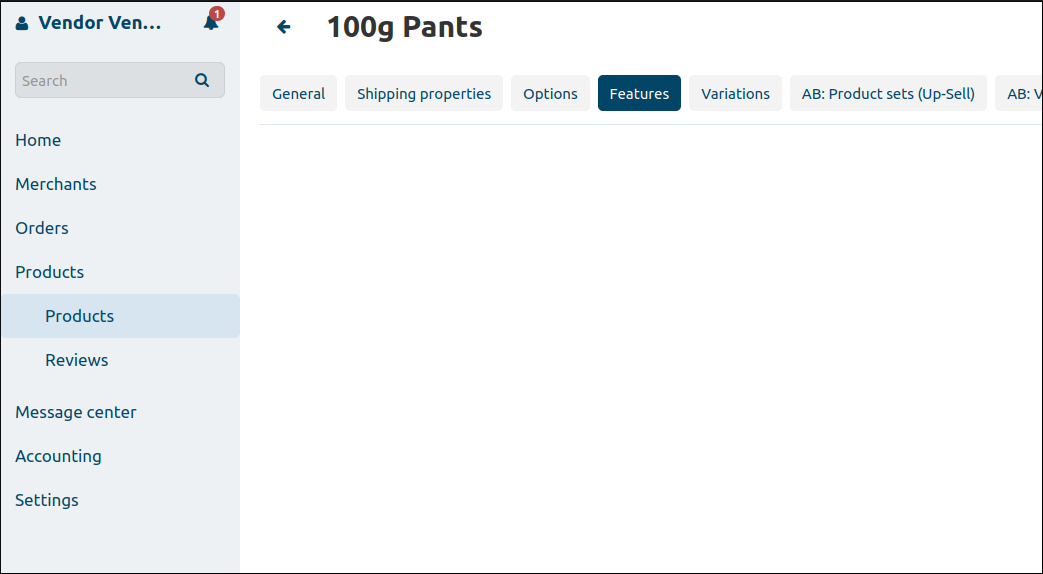Open AB: Product sets (Up-Sell) tab
This screenshot has width=1043, height=574.
click(x=888, y=94)
